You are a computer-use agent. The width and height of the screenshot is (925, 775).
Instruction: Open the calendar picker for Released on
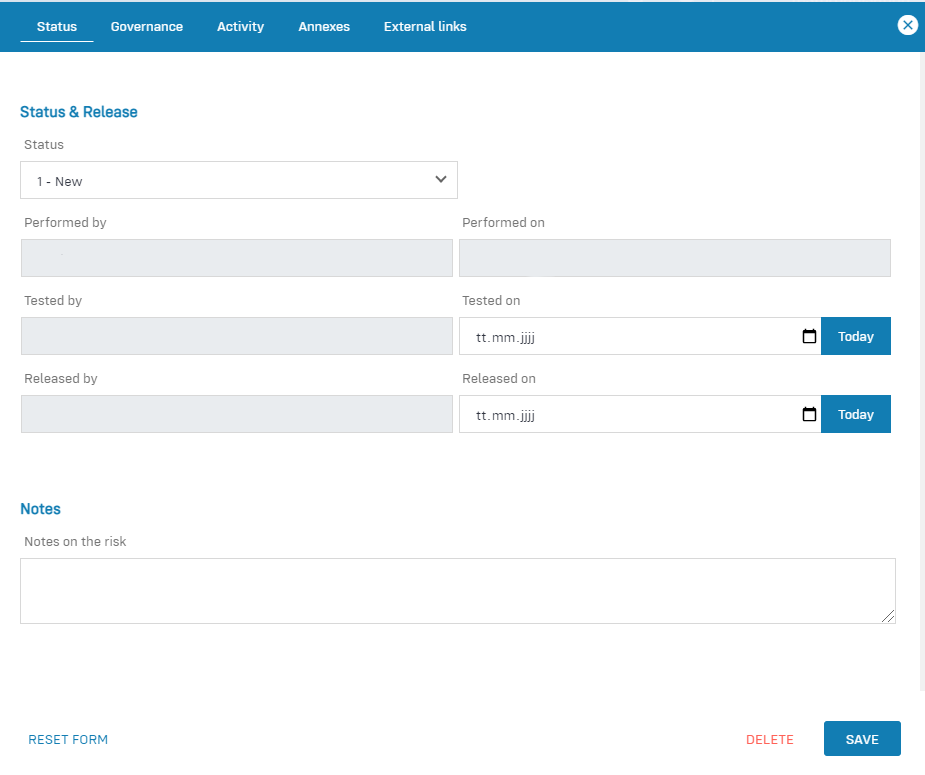pyautogui.click(x=809, y=415)
